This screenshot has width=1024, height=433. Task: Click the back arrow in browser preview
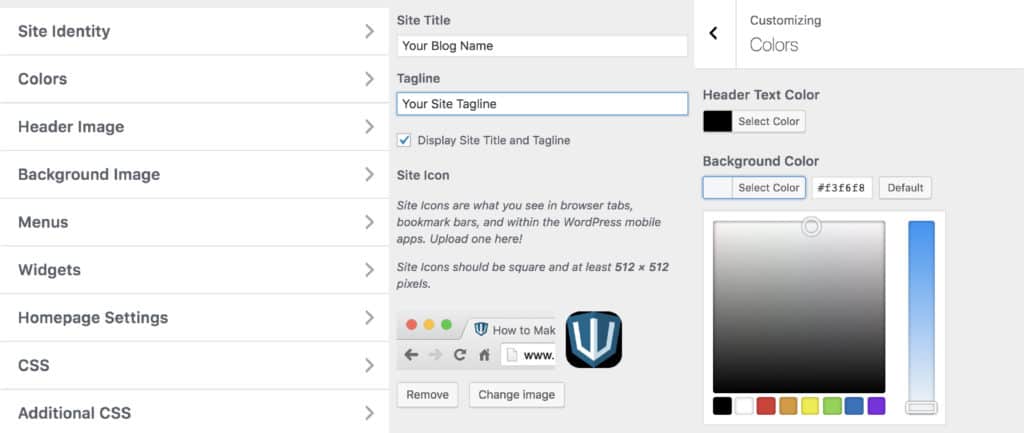[x=411, y=355]
